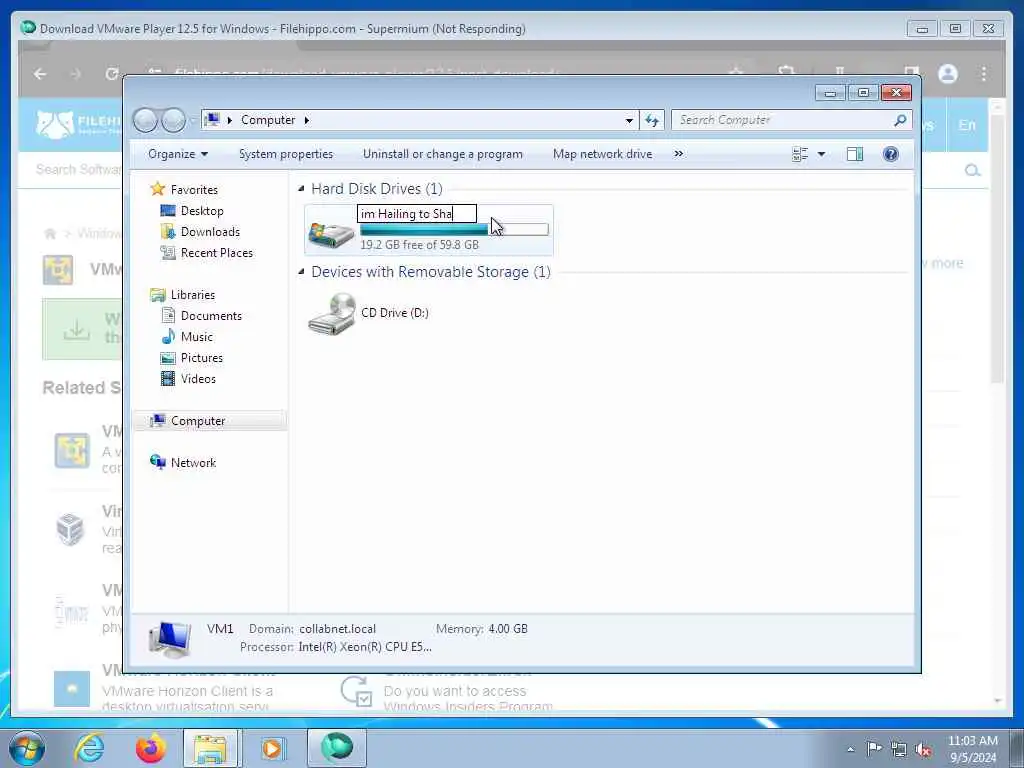Image resolution: width=1024 pixels, height=768 pixels.
Task: Open the Windows Start button
Action: click(x=27, y=748)
